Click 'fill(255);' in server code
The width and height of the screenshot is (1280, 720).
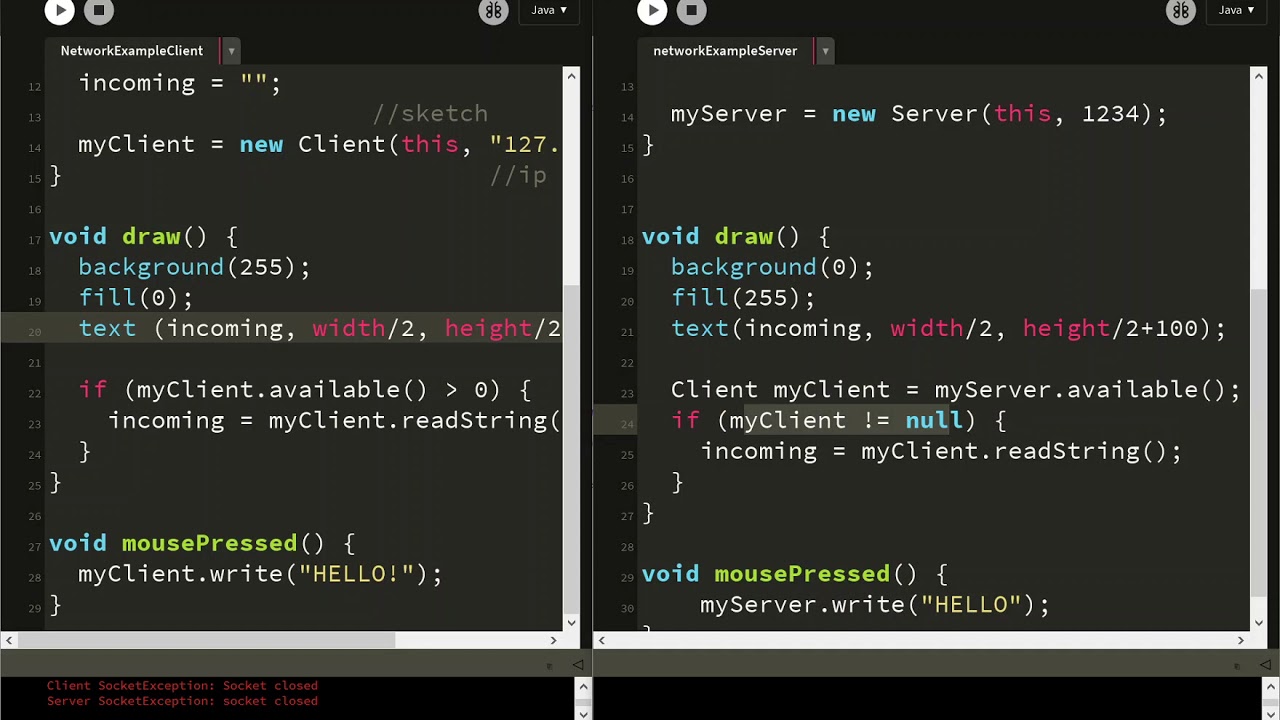click(x=743, y=298)
